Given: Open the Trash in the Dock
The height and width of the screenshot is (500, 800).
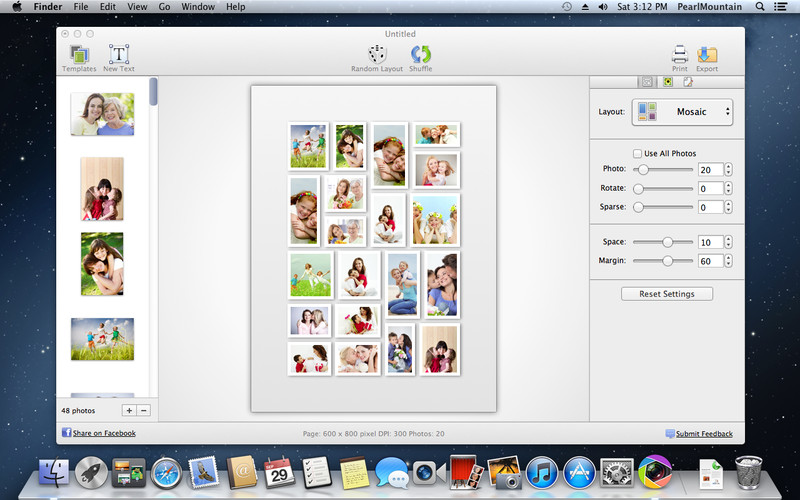Looking at the screenshot, I should tap(748, 472).
